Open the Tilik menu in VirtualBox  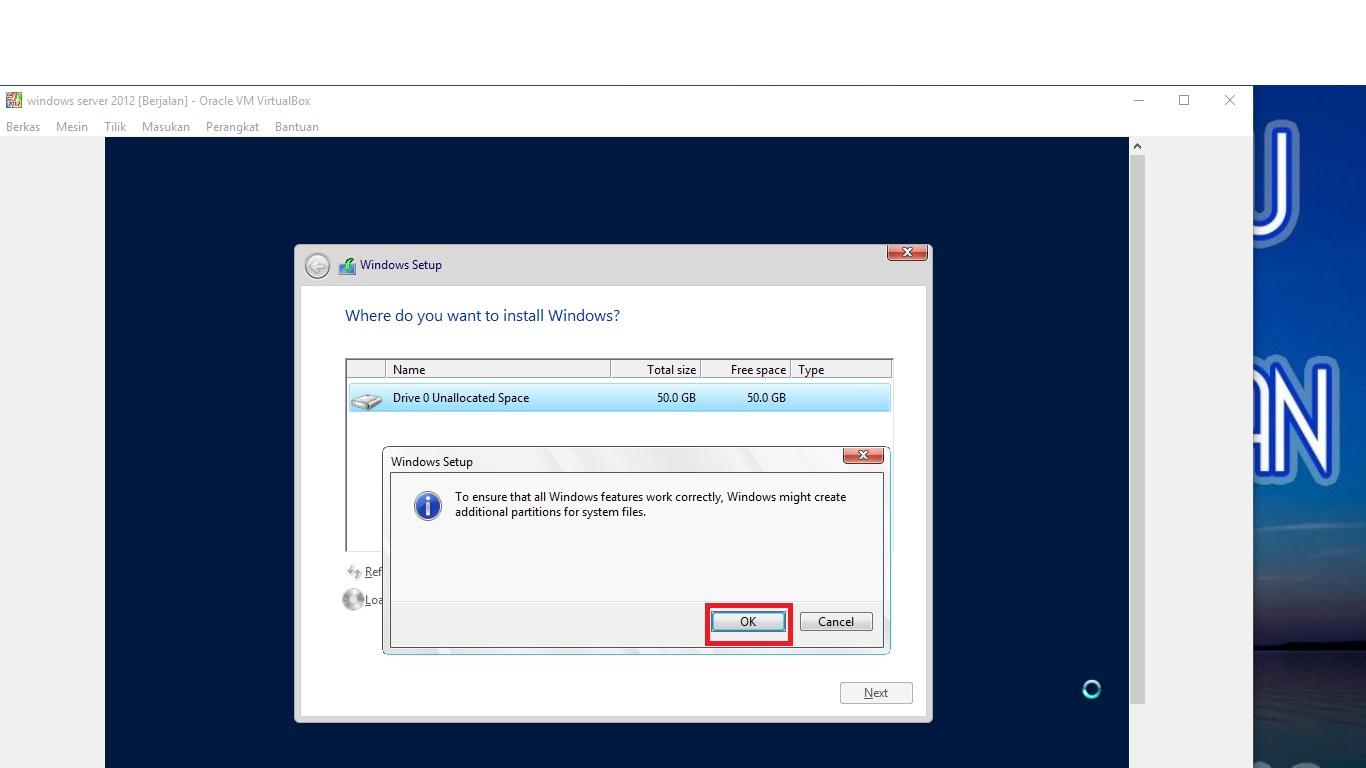click(115, 127)
